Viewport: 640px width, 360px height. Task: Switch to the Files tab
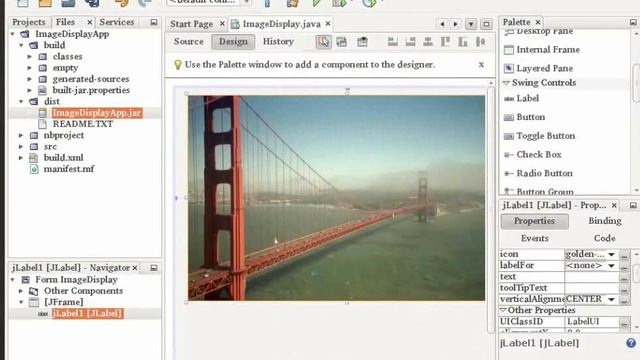tap(65, 22)
